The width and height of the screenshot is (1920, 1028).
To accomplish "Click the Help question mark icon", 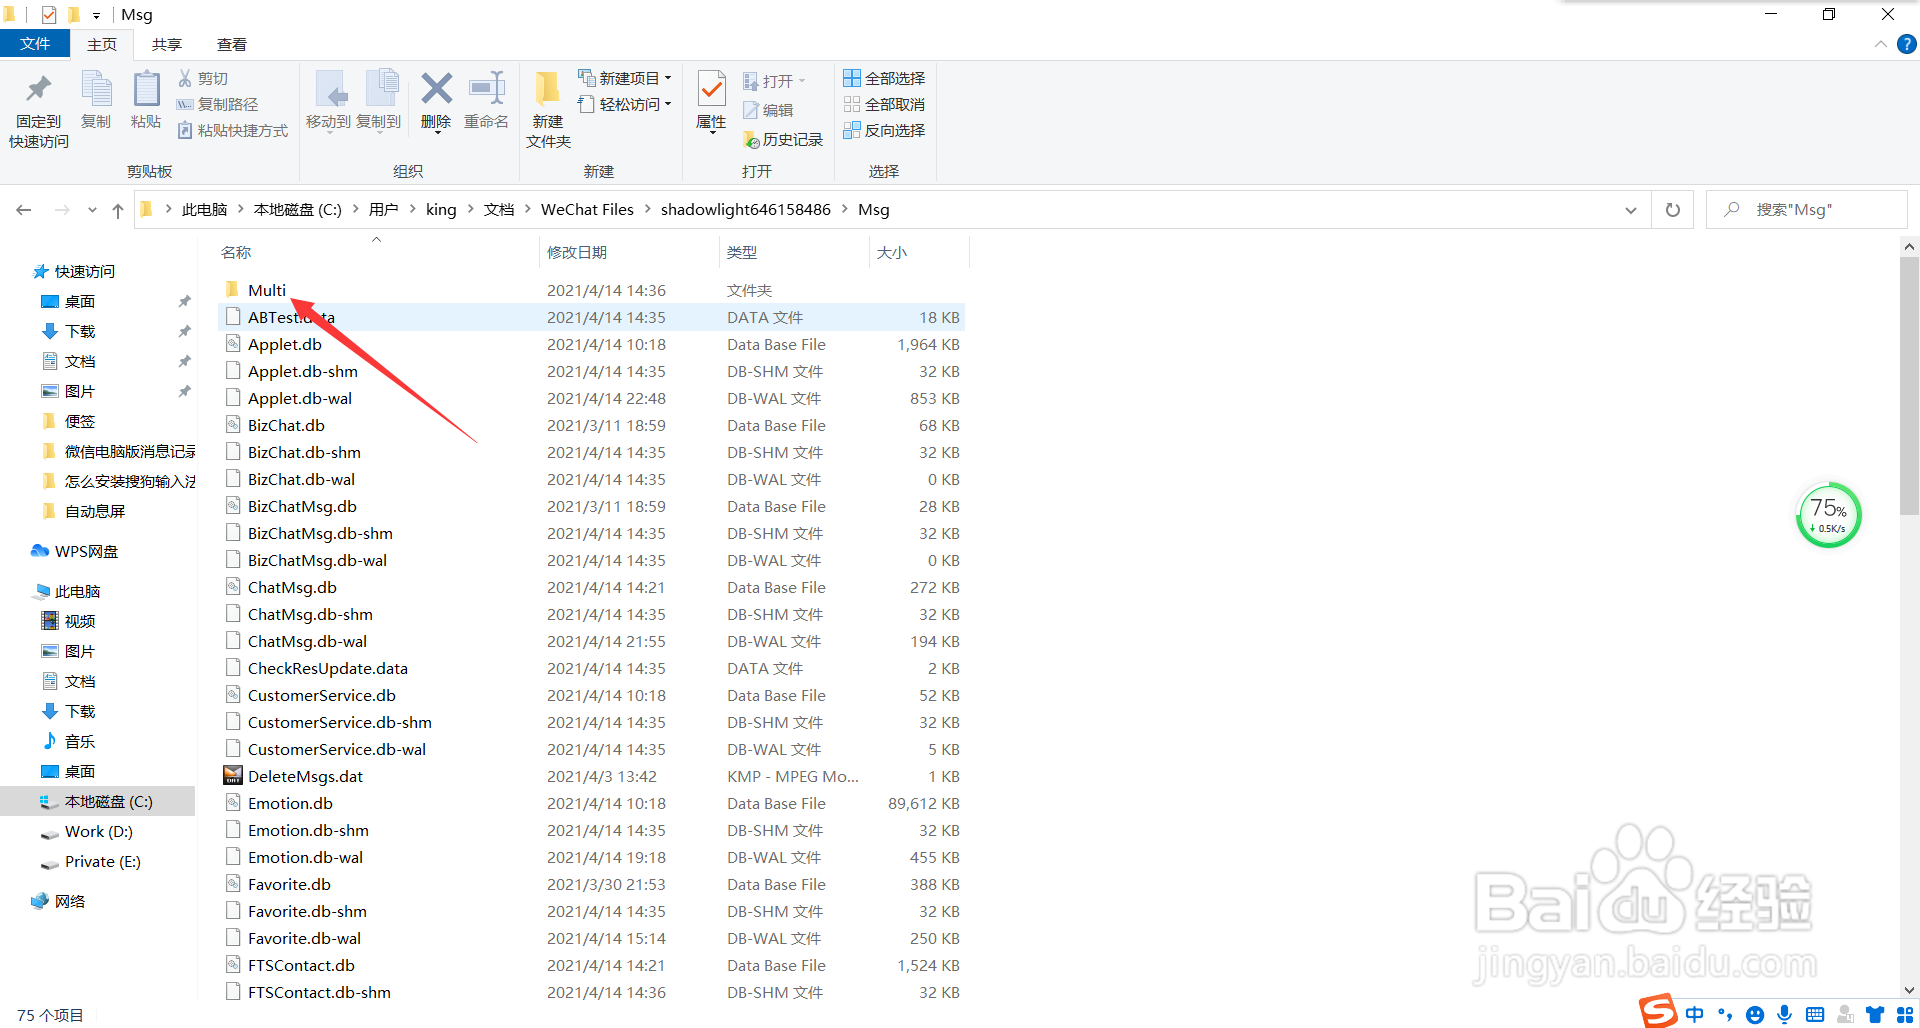I will (x=1907, y=44).
